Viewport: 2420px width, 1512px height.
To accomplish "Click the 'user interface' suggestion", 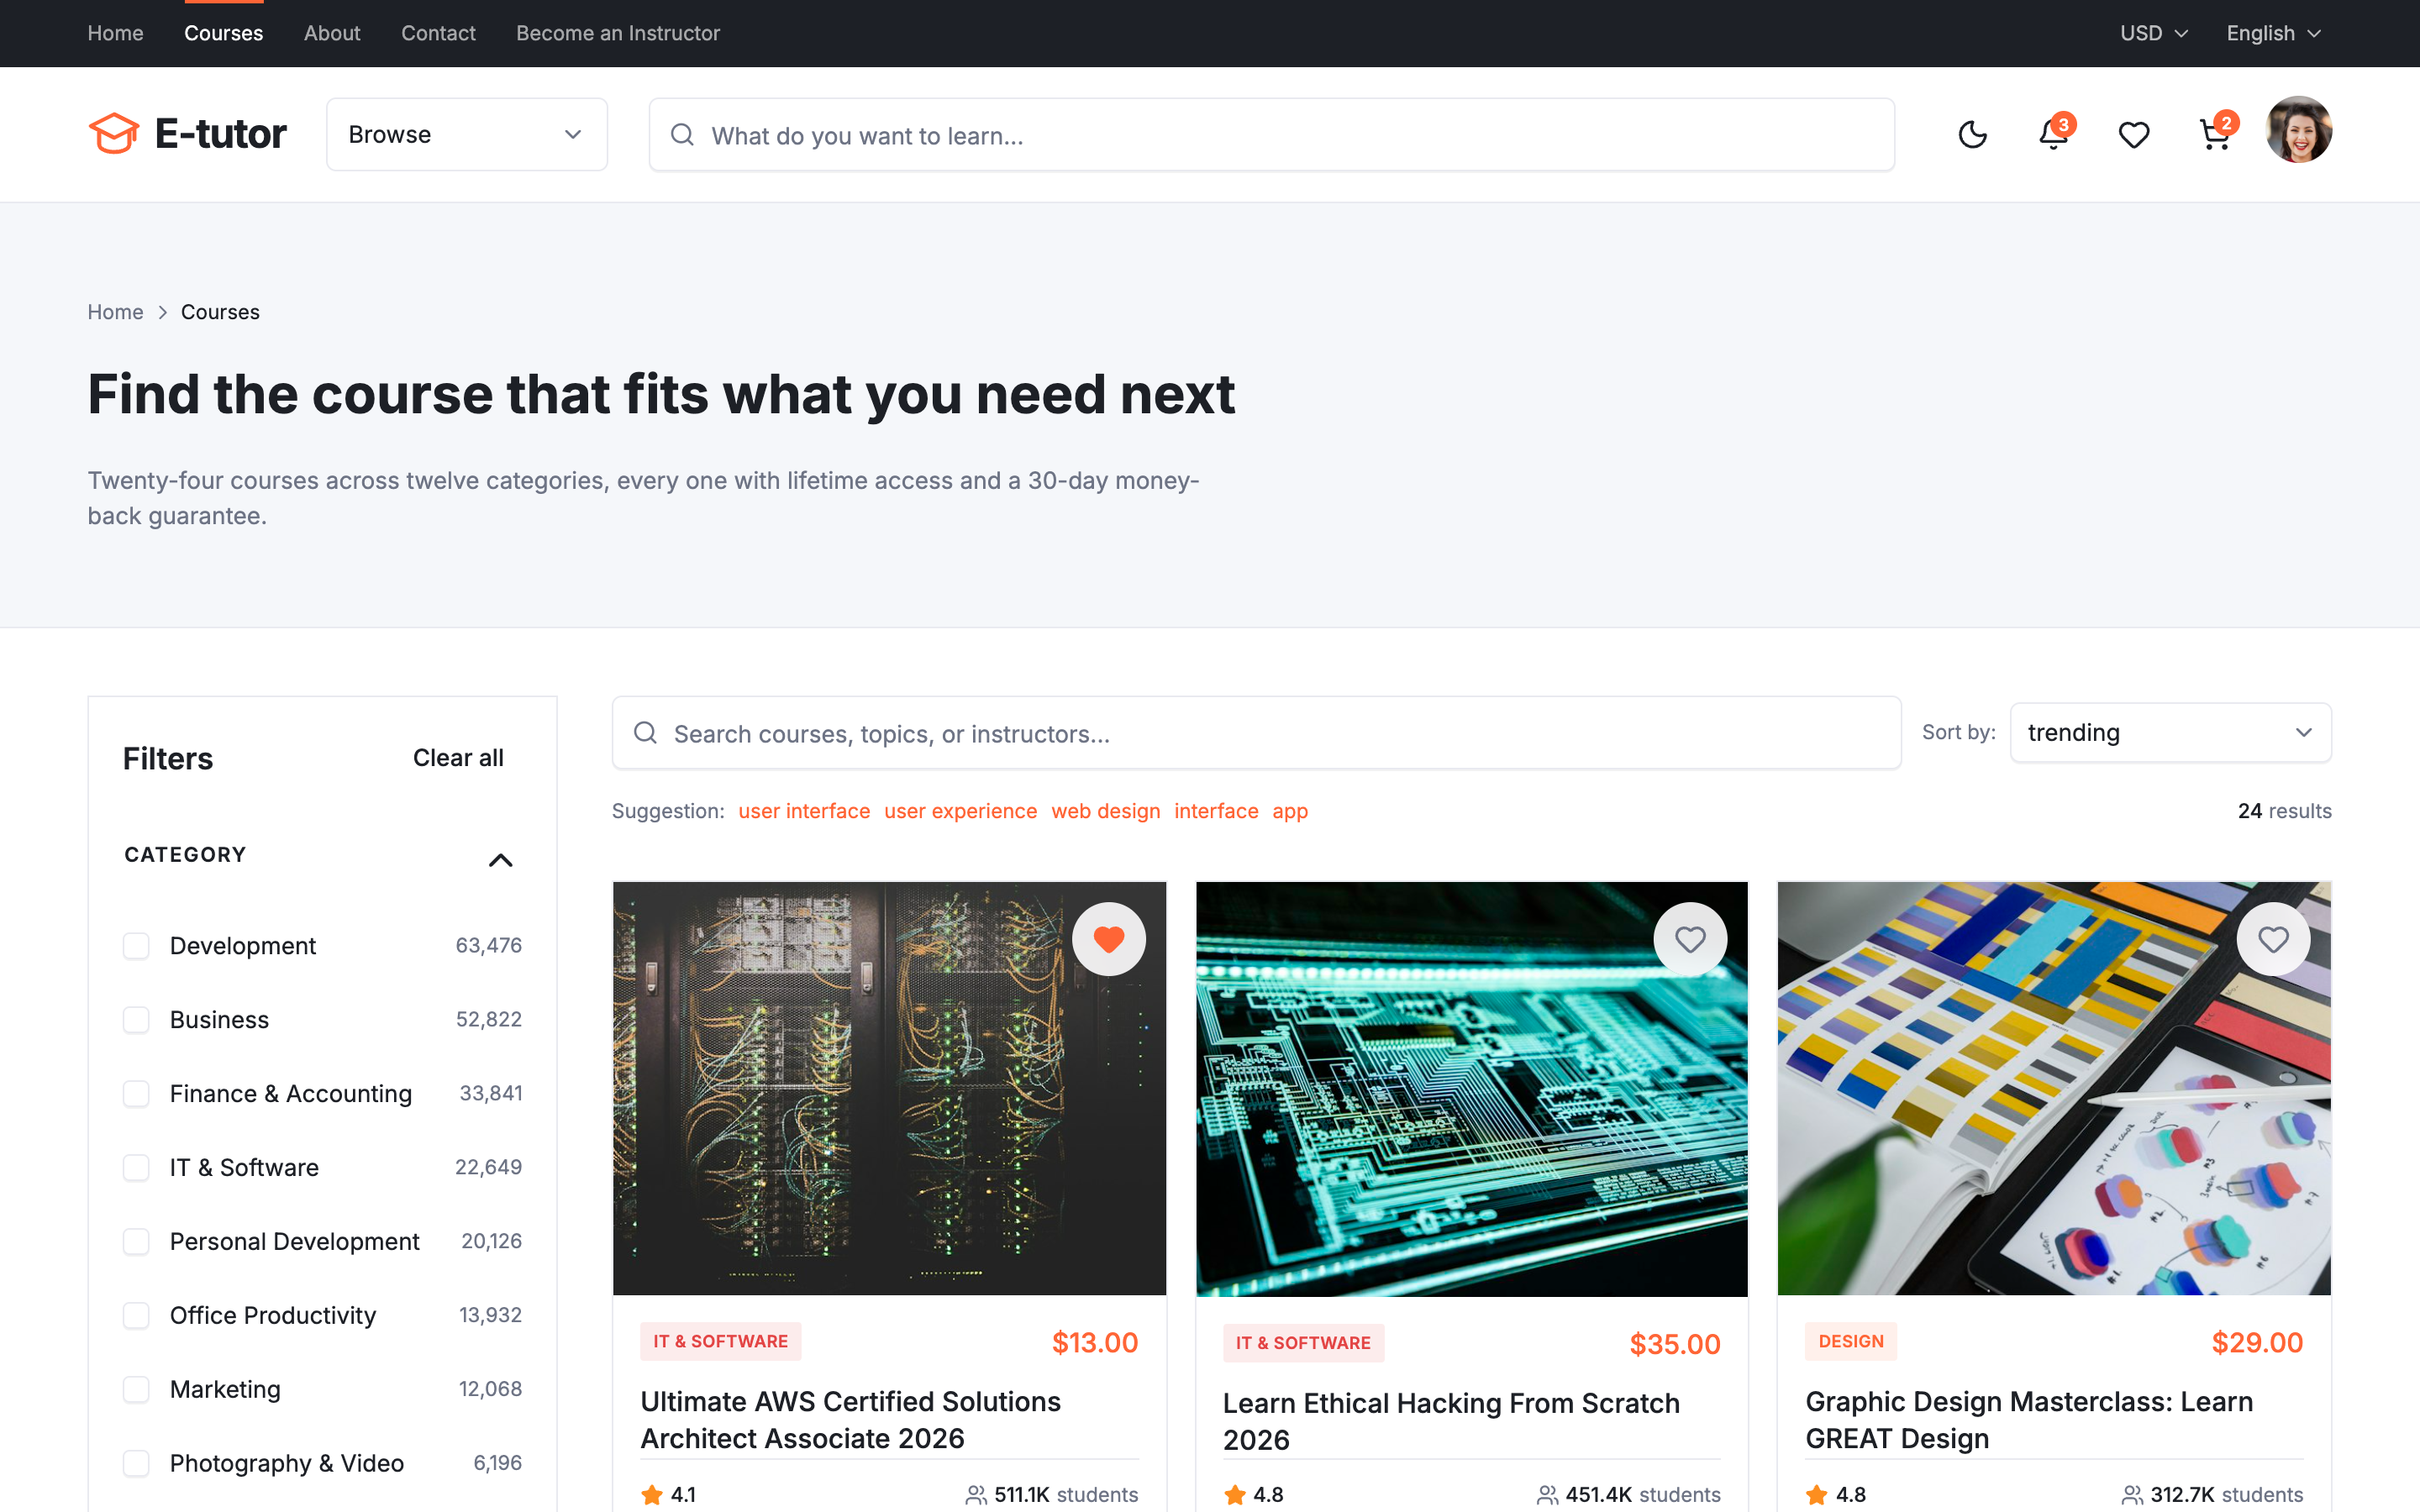I will click(804, 811).
